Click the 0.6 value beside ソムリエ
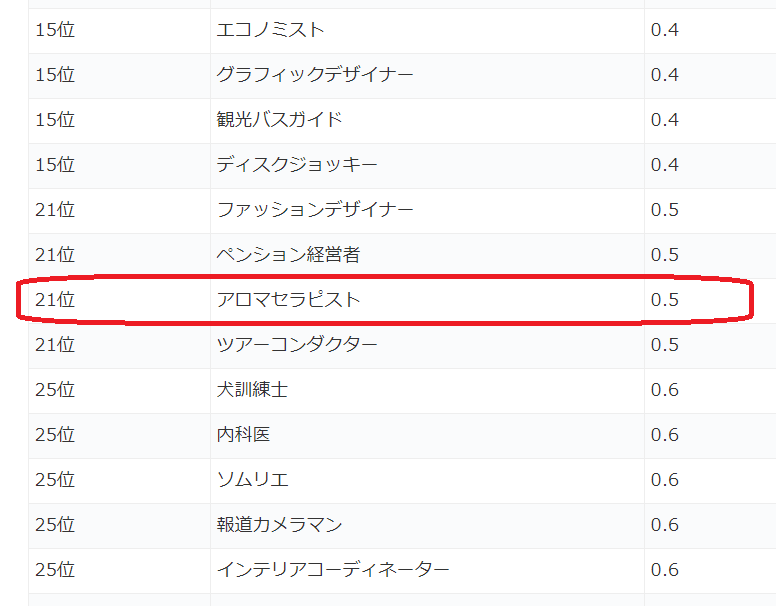 (x=665, y=480)
